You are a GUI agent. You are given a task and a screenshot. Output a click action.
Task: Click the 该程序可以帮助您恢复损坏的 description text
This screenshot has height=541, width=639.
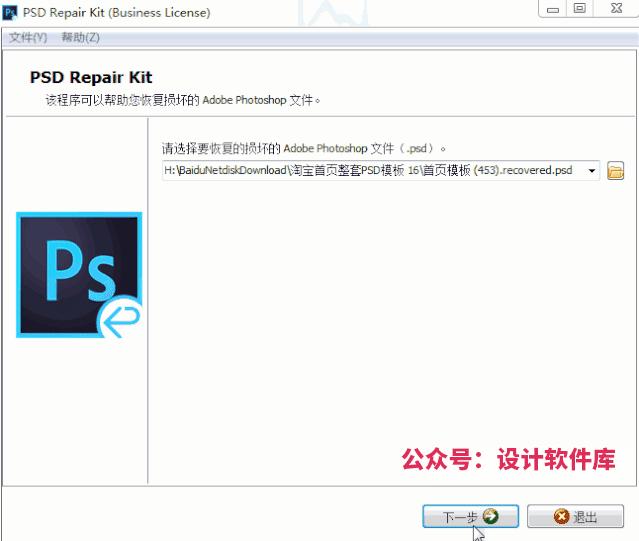click(x=183, y=100)
